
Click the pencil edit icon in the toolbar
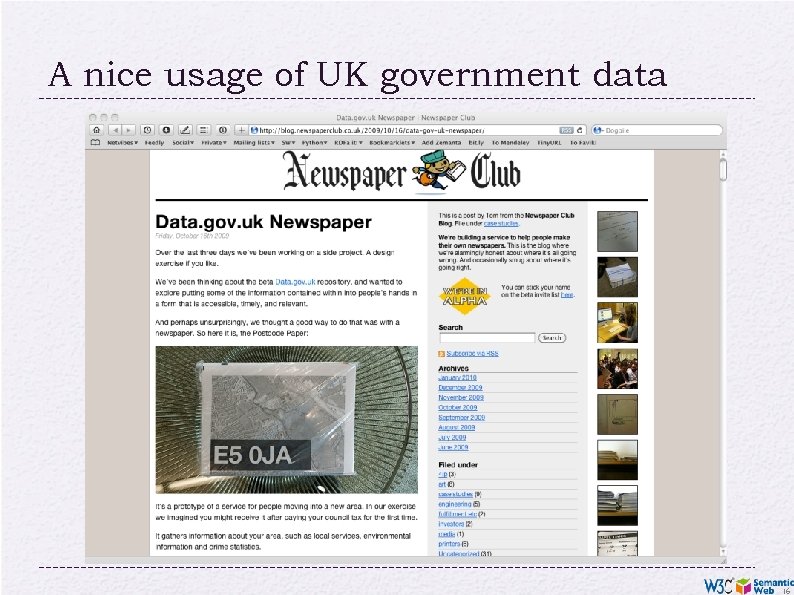tap(185, 130)
